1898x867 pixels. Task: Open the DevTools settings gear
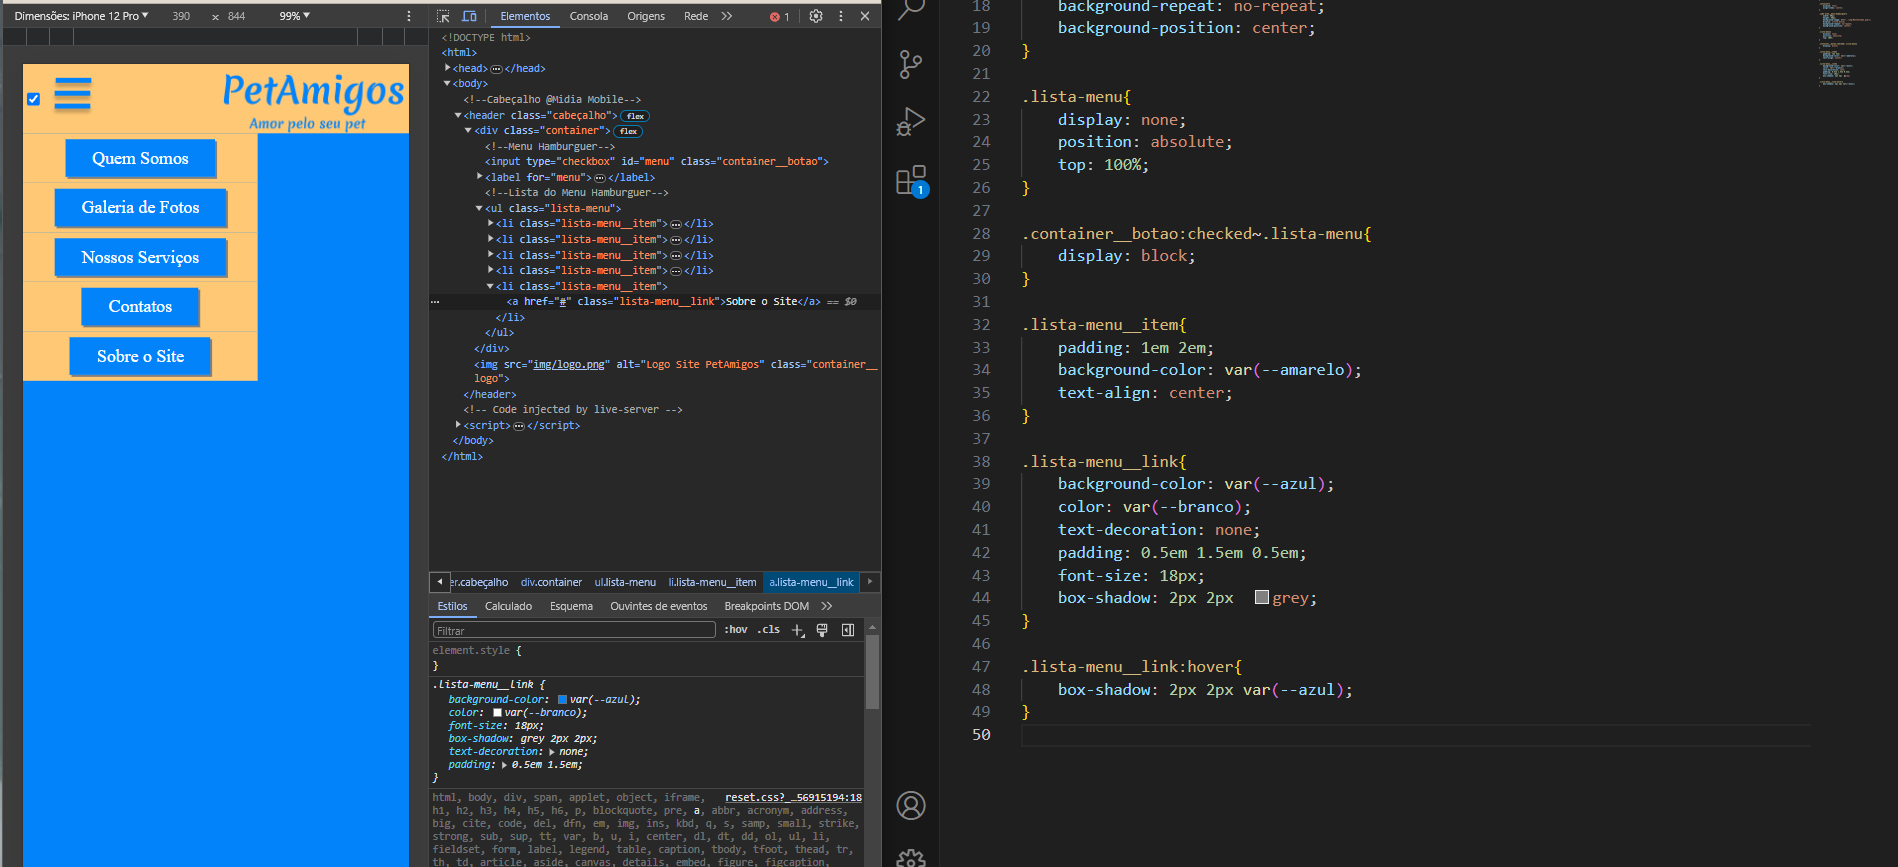click(x=816, y=16)
